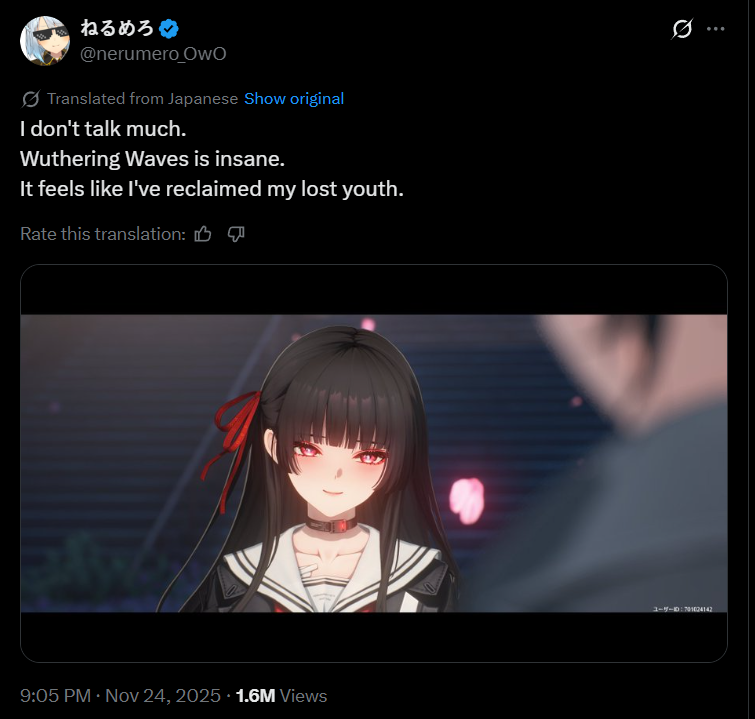Screen dimensions: 755x719
Task: Click the blue verified badge beside ねるめろ
Action: tap(169, 28)
